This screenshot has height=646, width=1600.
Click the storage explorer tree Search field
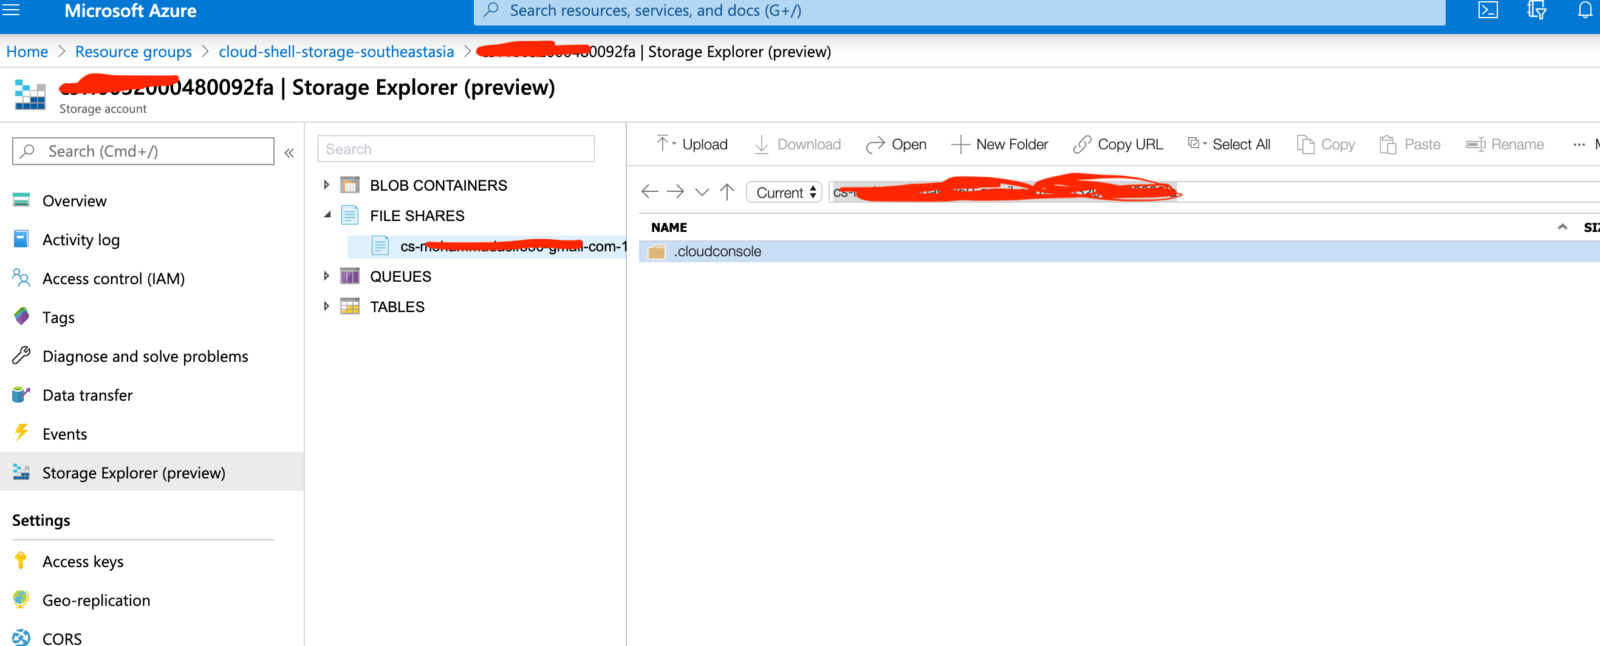[456, 149]
